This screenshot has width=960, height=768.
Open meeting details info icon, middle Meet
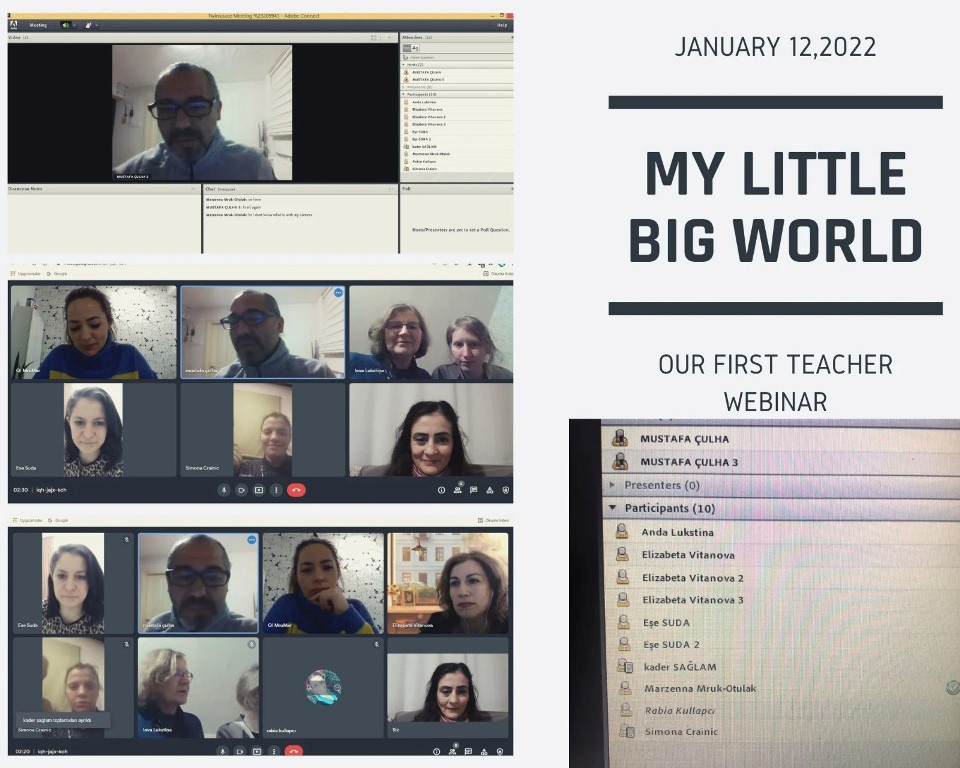click(441, 490)
